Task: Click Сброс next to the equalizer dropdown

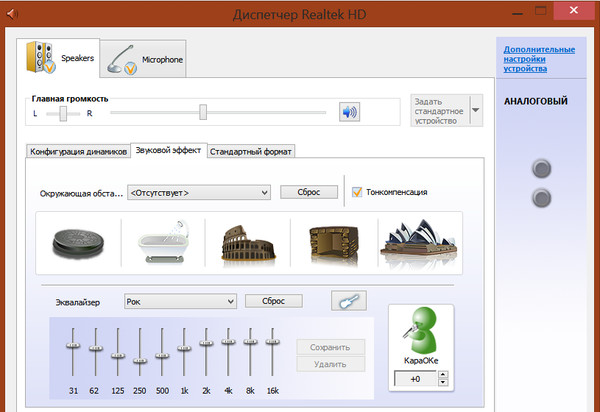Action: [274, 301]
